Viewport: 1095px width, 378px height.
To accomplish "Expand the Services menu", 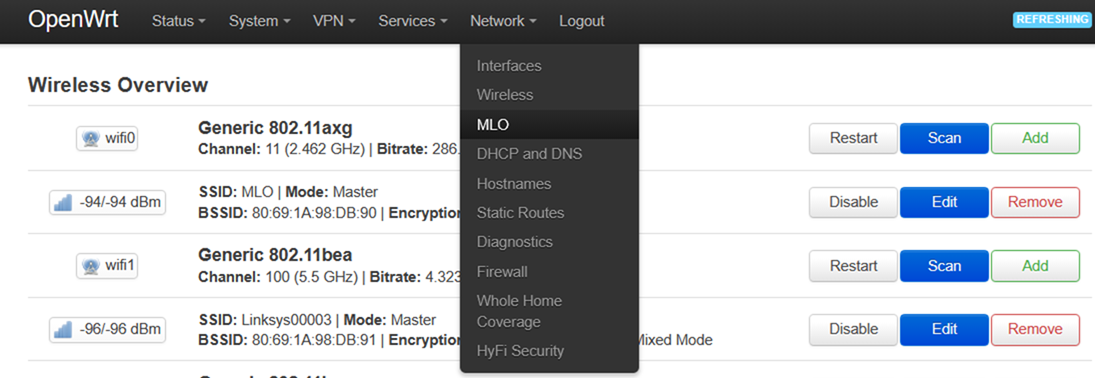I will (x=413, y=21).
